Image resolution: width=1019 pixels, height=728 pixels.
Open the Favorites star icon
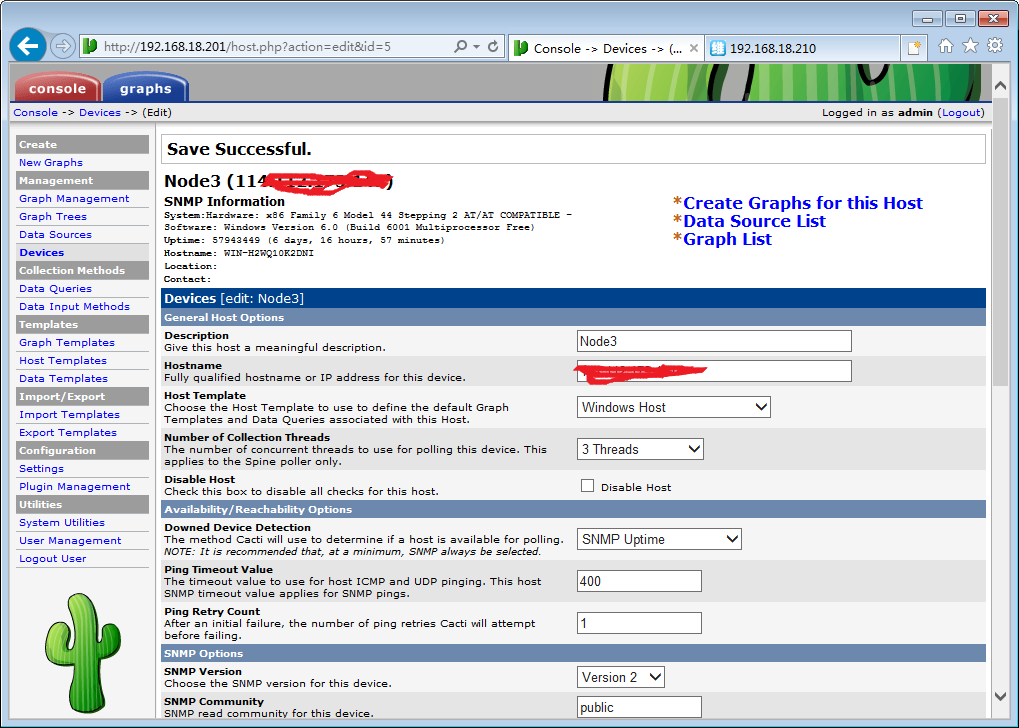970,46
